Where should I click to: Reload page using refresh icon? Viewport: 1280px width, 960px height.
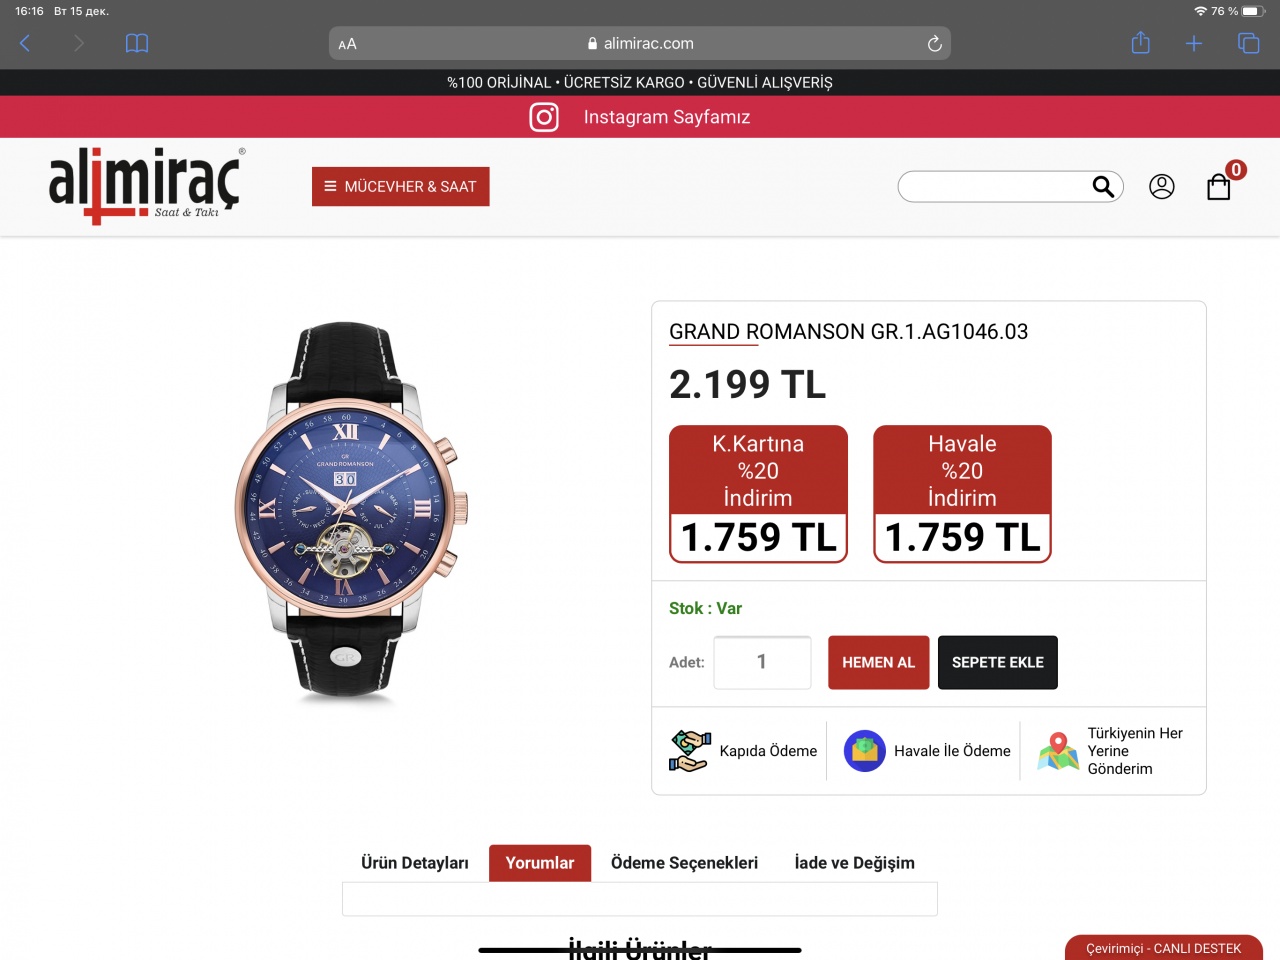(x=934, y=43)
